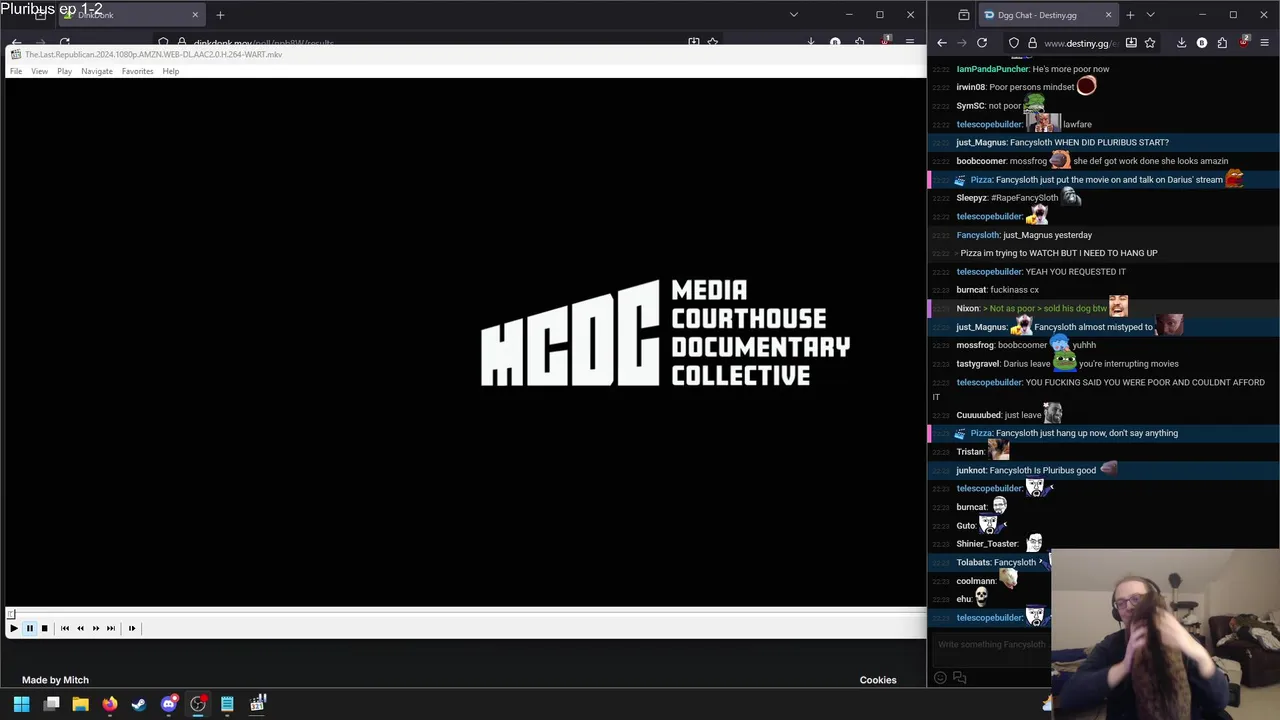Screen dimensions: 1280x720
Task: Click username mossfrog in chat
Action: coord(975,345)
